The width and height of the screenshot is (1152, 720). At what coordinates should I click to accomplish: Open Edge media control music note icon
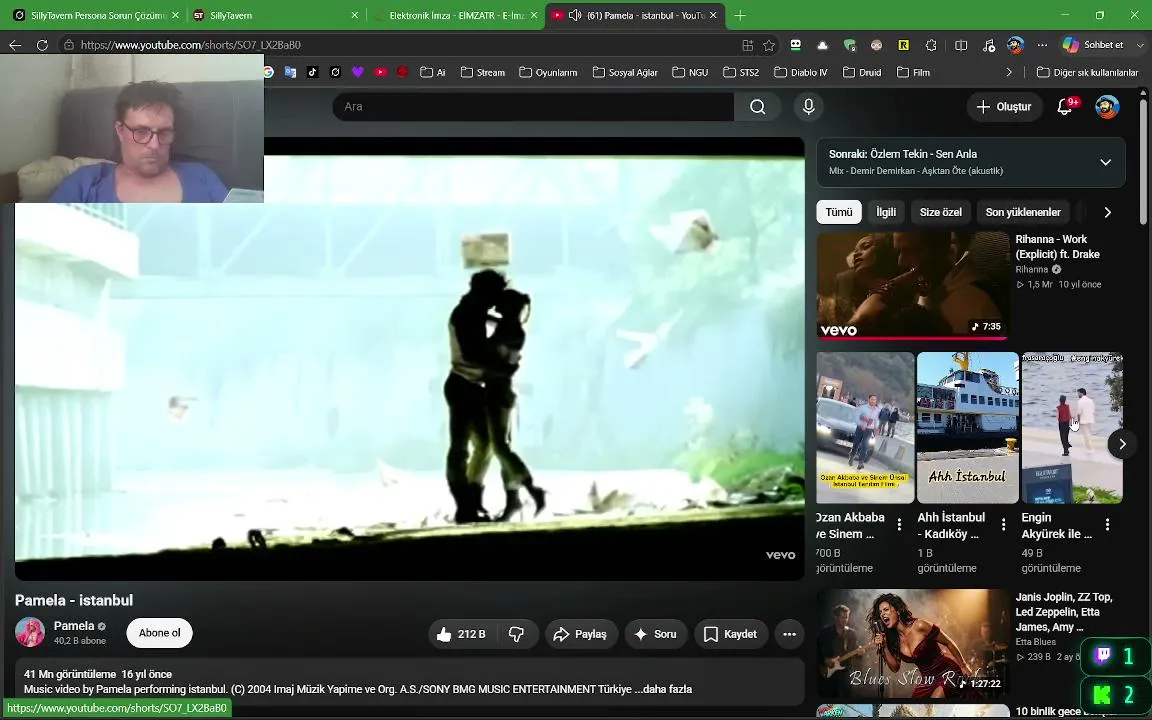click(x=988, y=45)
